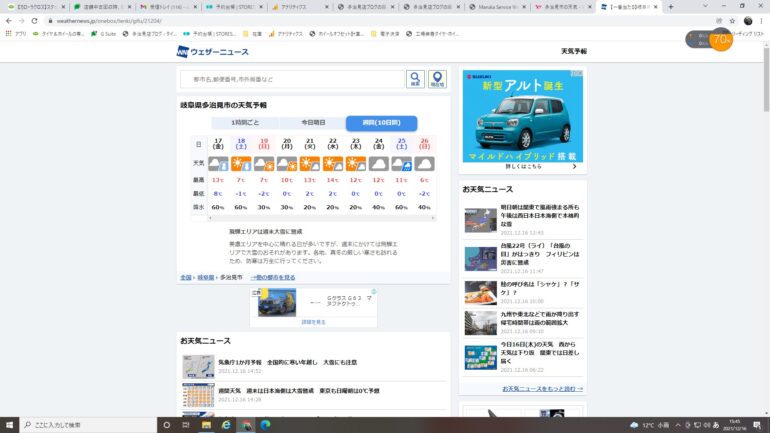Viewport: 770px width, 433px height.
Task: Open the 全国 breadcrumb link
Action: 186,277
